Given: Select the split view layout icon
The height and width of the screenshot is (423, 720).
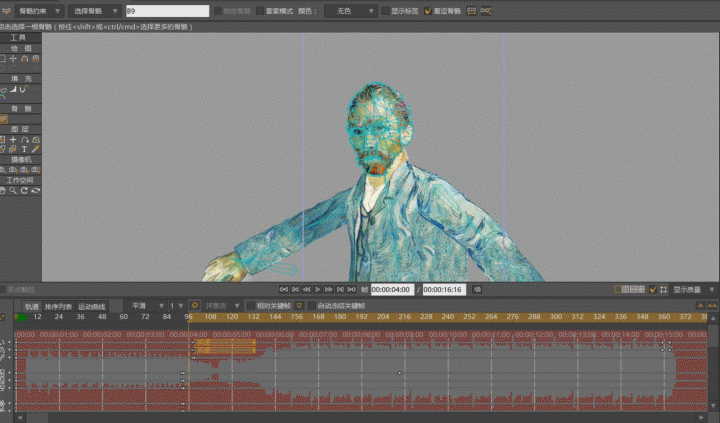Looking at the screenshot, I should [x=625, y=290].
